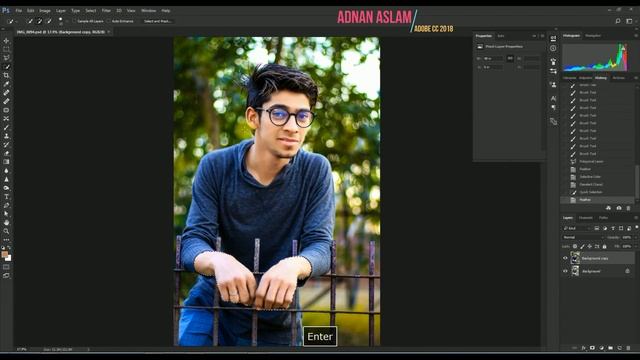The height and width of the screenshot is (360, 640).
Task: Hide the Background layer eye icon
Action: (565, 271)
